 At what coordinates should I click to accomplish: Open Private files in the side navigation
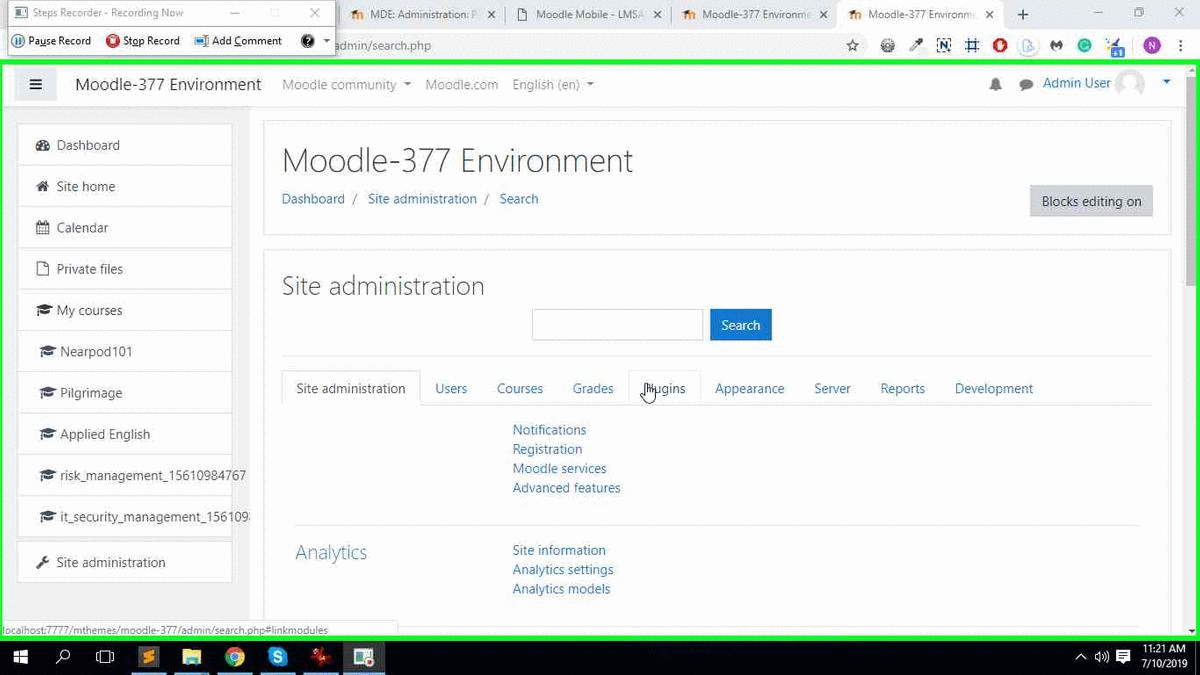[x=125, y=269]
